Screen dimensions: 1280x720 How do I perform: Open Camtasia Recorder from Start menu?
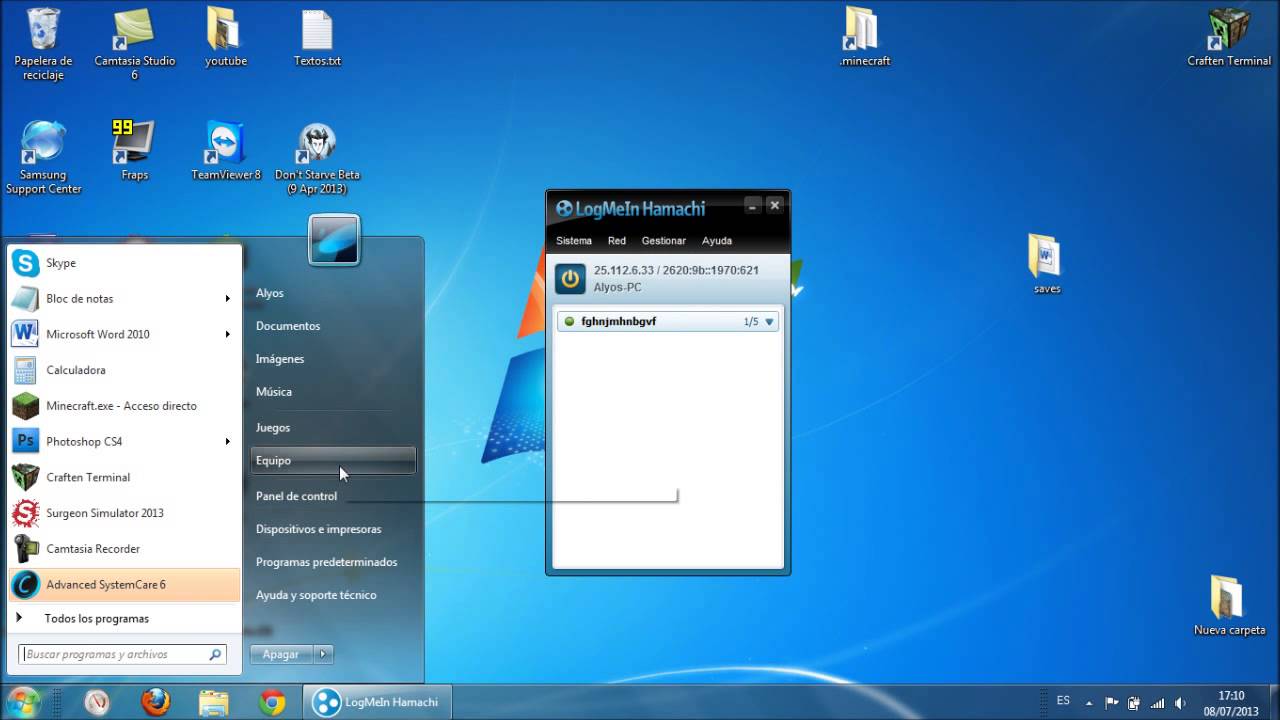click(x=125, y=549)
